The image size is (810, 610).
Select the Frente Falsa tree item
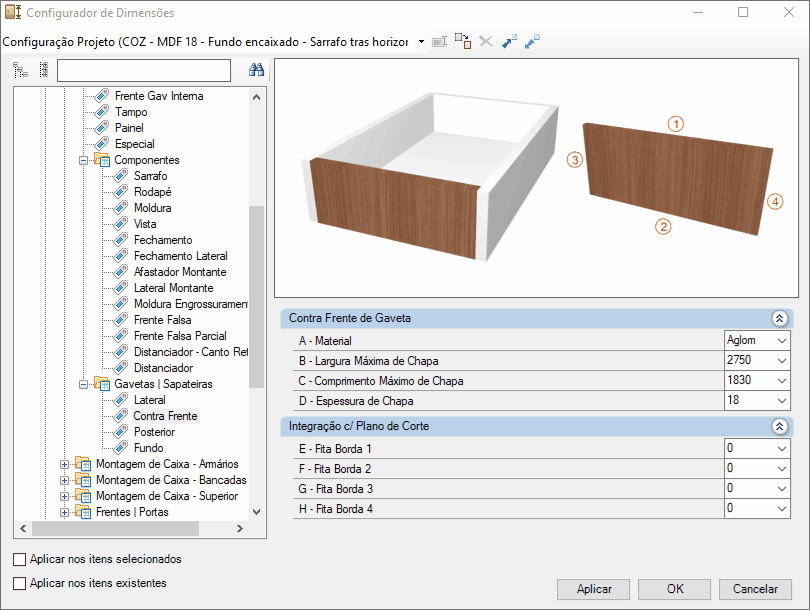coord(162,320)
